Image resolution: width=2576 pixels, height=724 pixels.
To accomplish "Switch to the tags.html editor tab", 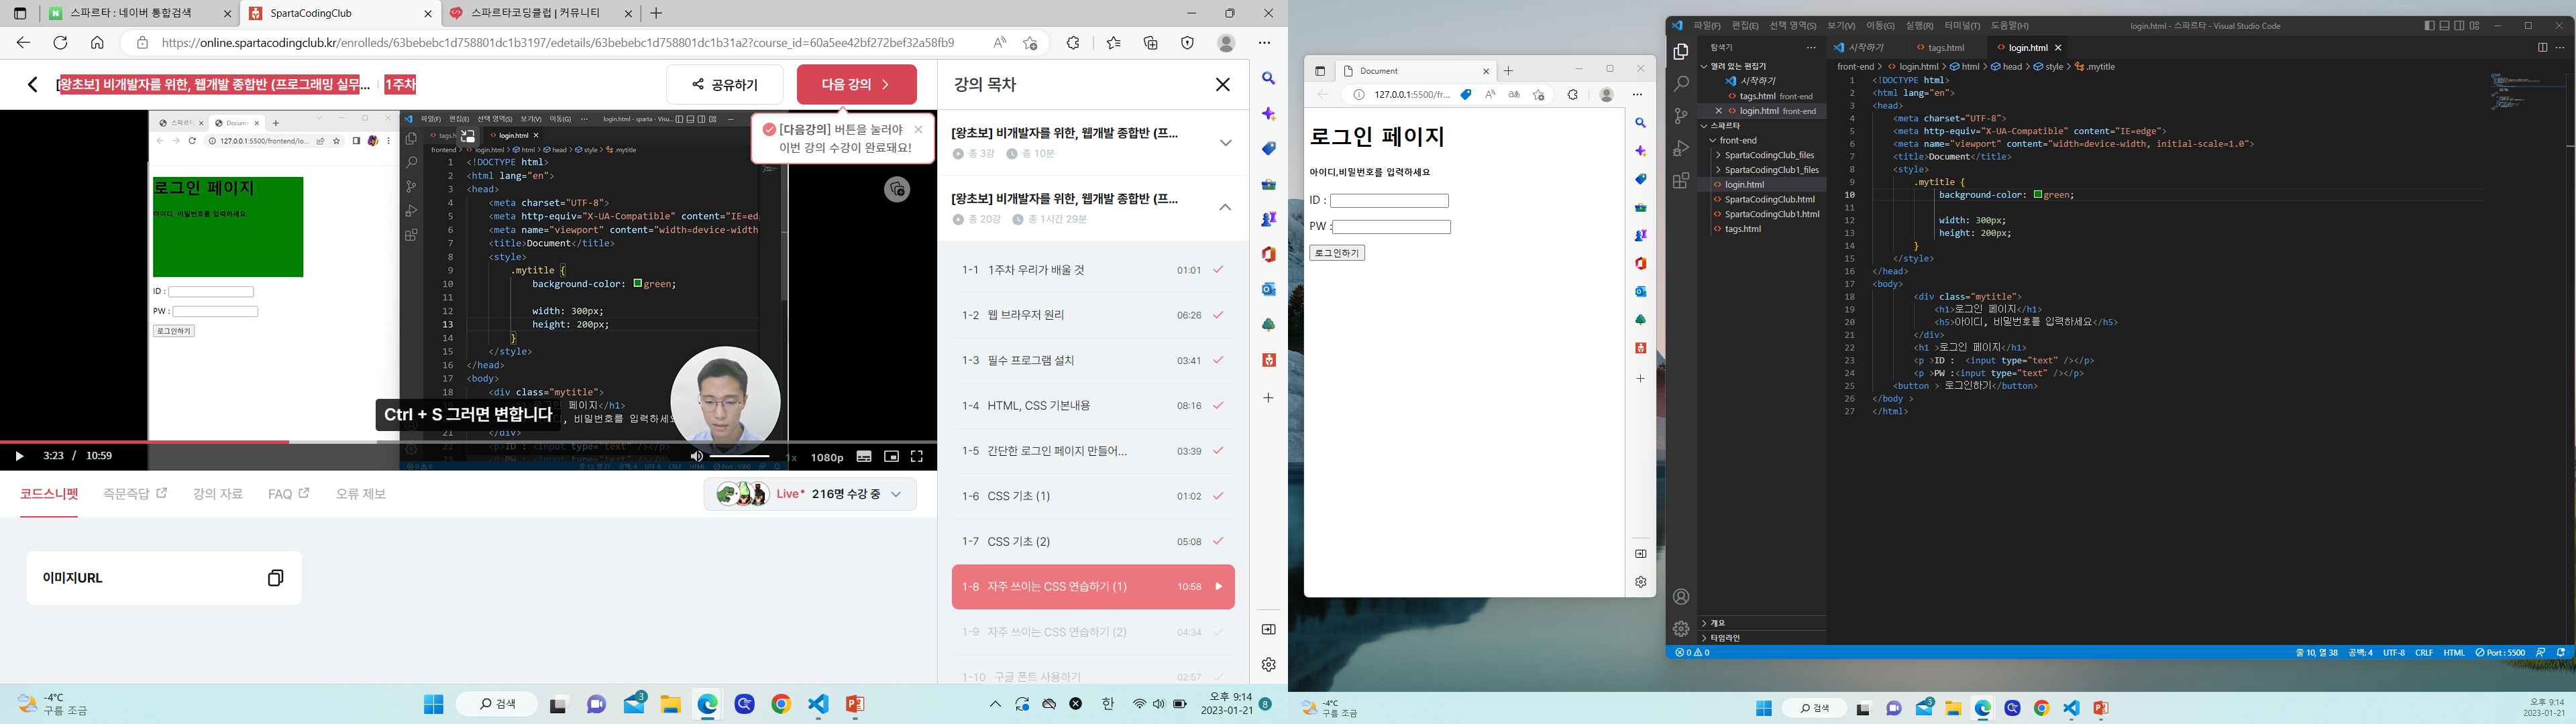I will pyautogui.click(x=1946, y=47).
